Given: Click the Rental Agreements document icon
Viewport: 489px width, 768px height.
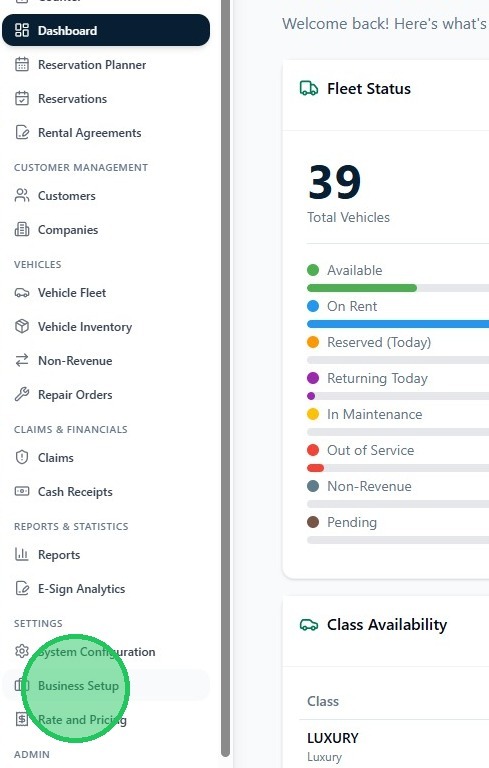Looking at the screenshot, I should pos(22,133).
